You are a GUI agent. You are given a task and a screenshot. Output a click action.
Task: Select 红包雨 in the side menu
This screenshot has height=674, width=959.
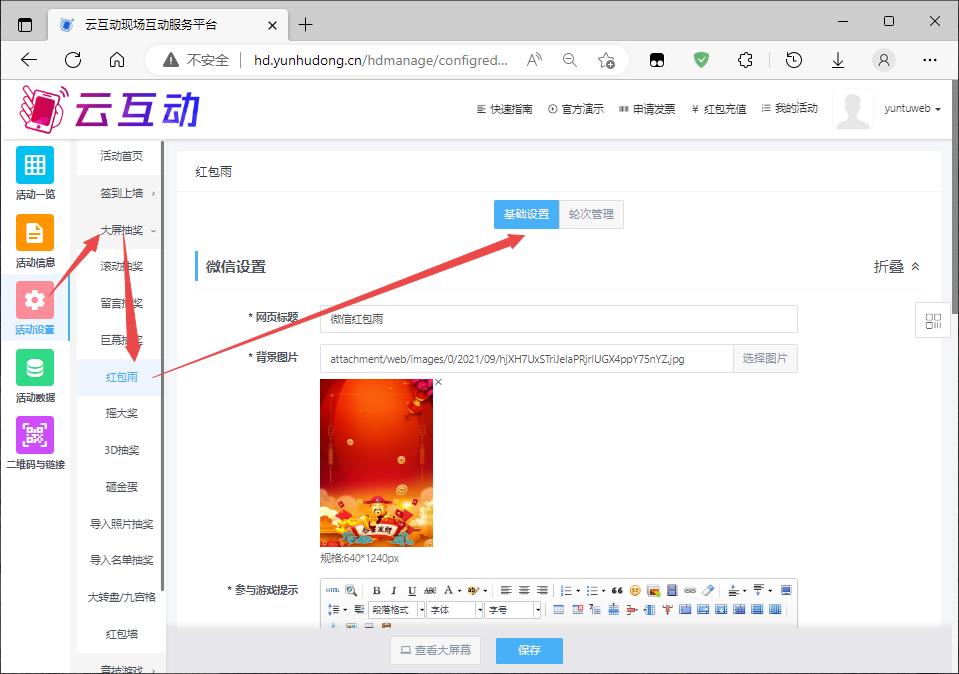click(121, 377)
